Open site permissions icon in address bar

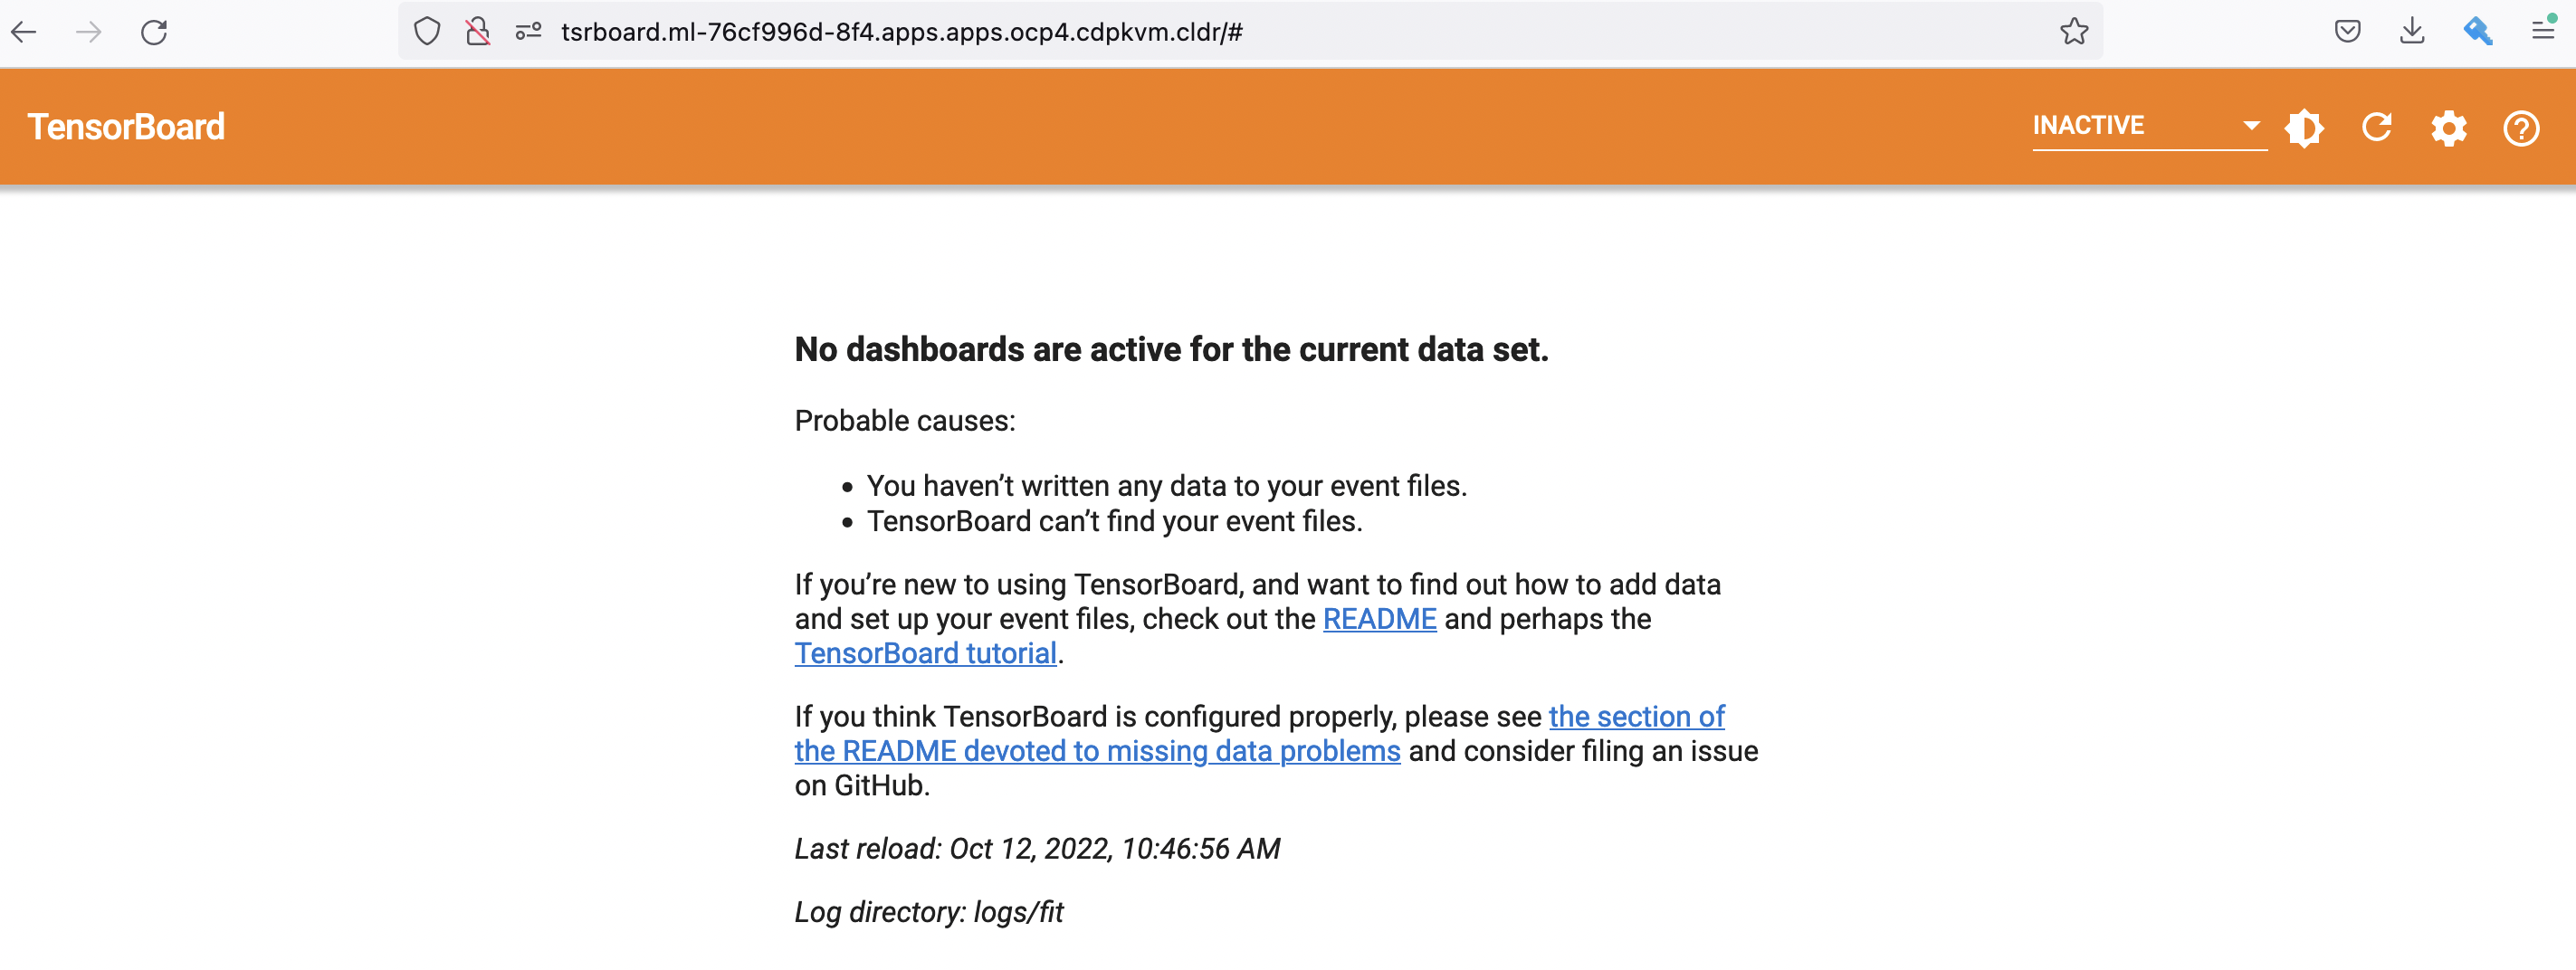(x=528, y=32)
